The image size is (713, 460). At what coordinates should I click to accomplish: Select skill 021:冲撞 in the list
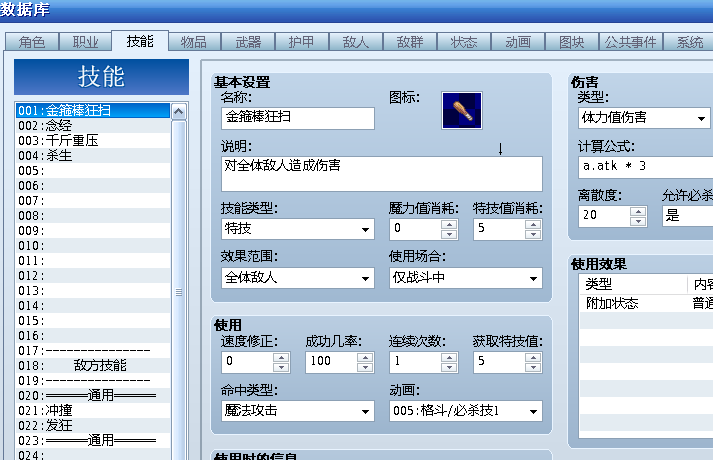point(93,410)
